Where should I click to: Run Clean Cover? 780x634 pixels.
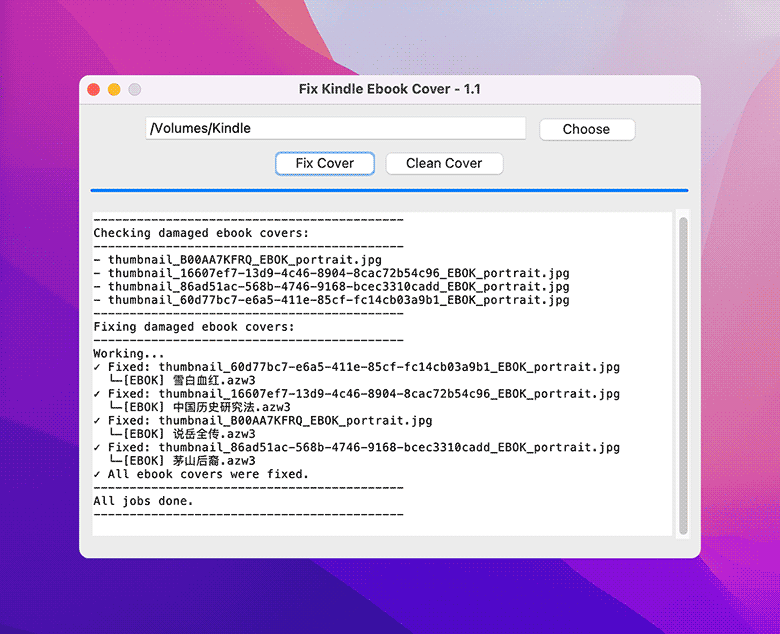(444, 164)
